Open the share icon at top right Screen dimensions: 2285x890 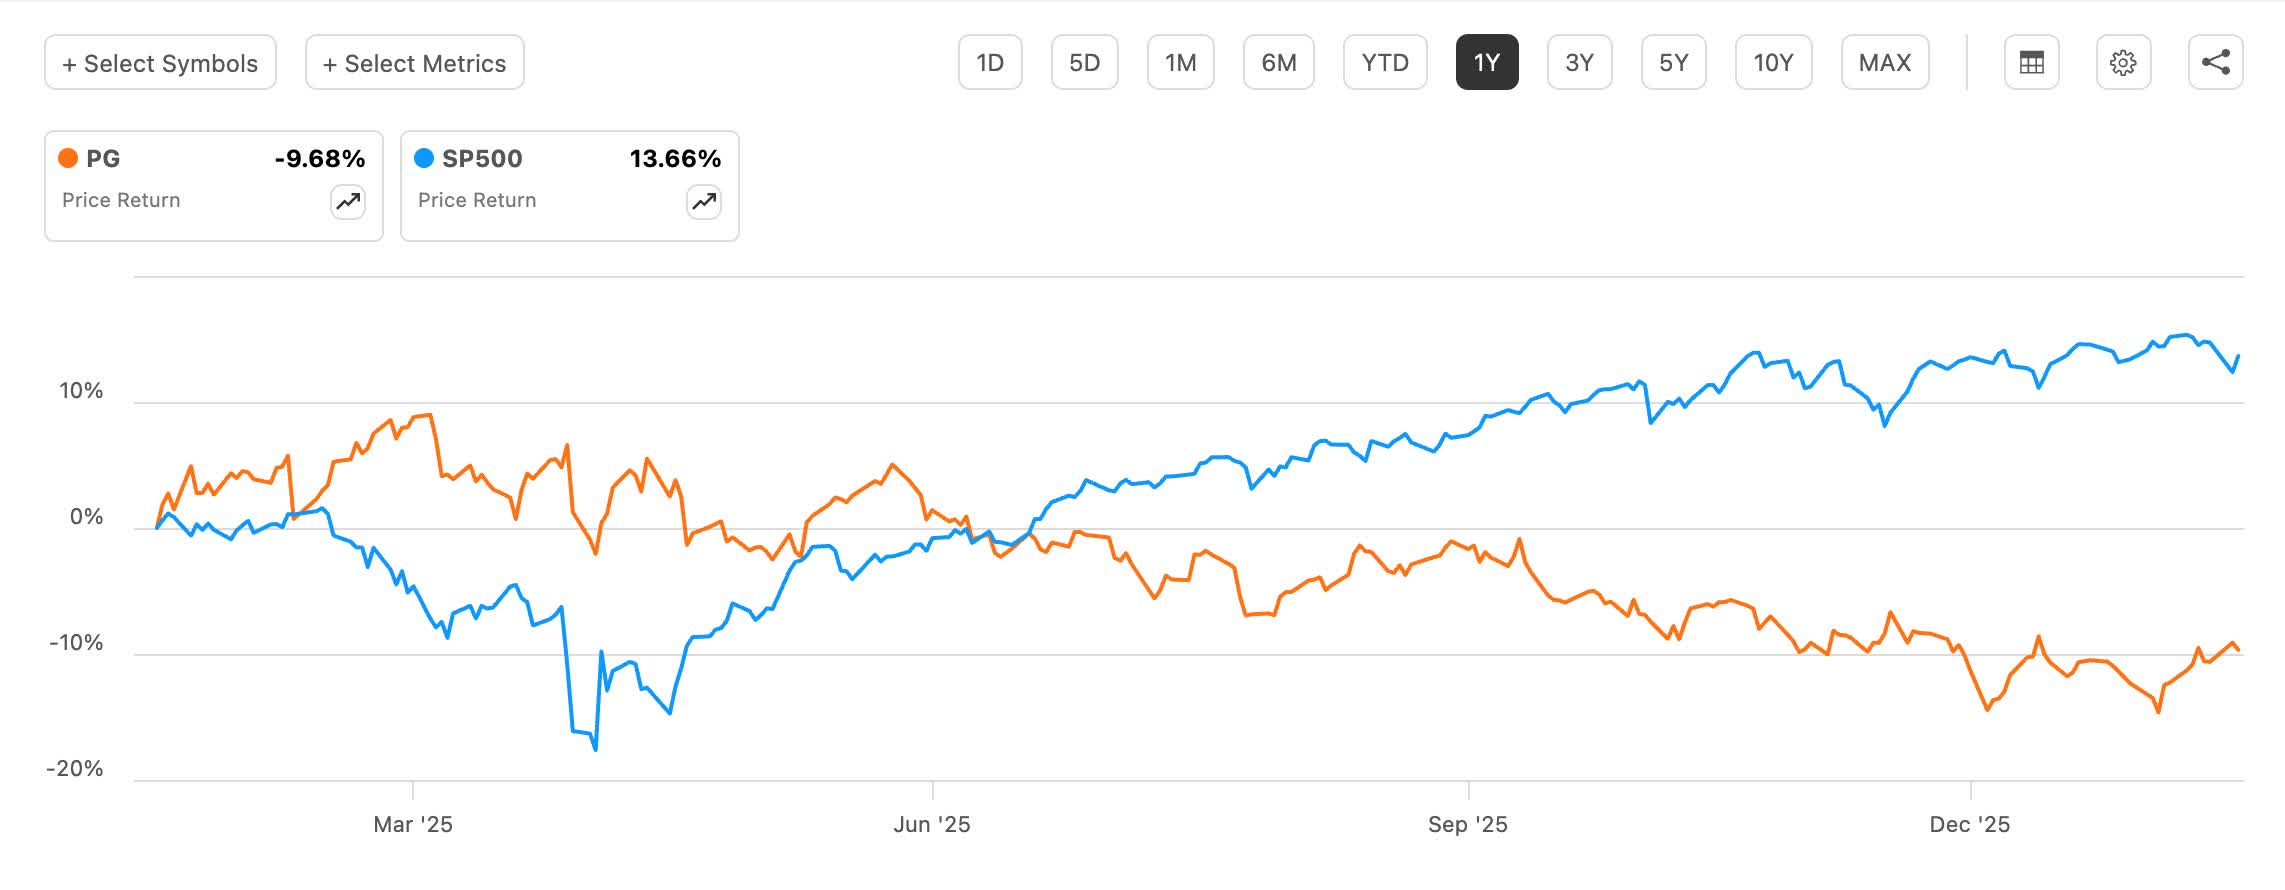click(2218, 62)
